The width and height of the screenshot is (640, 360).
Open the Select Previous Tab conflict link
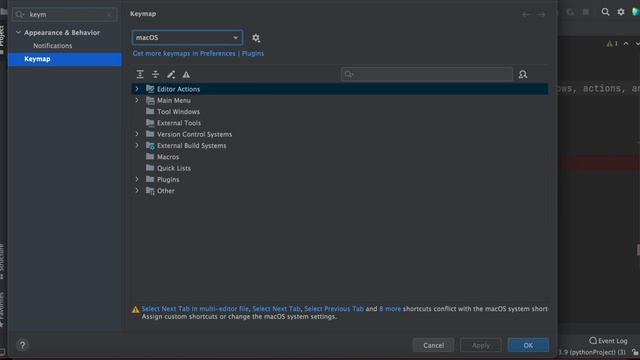(x=334, y=309)
